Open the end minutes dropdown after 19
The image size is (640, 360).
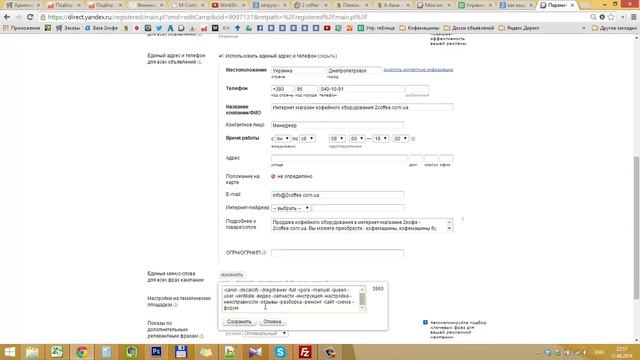400,139
